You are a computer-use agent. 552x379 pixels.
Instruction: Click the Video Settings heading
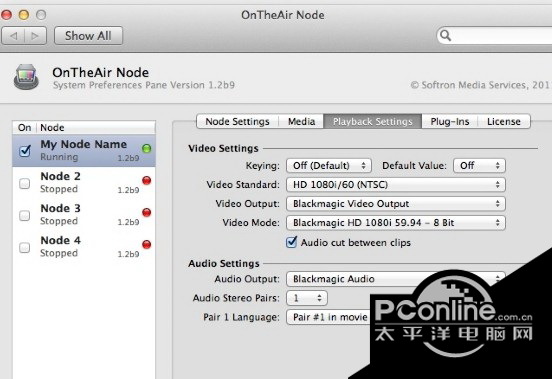223,148
